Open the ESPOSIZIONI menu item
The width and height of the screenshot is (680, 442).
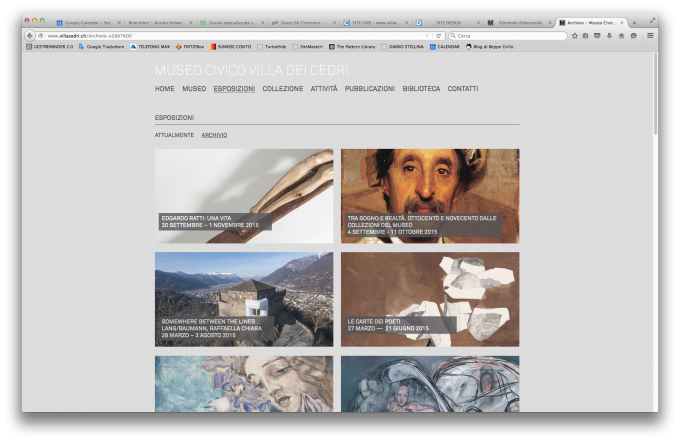(x=234, y=89)
